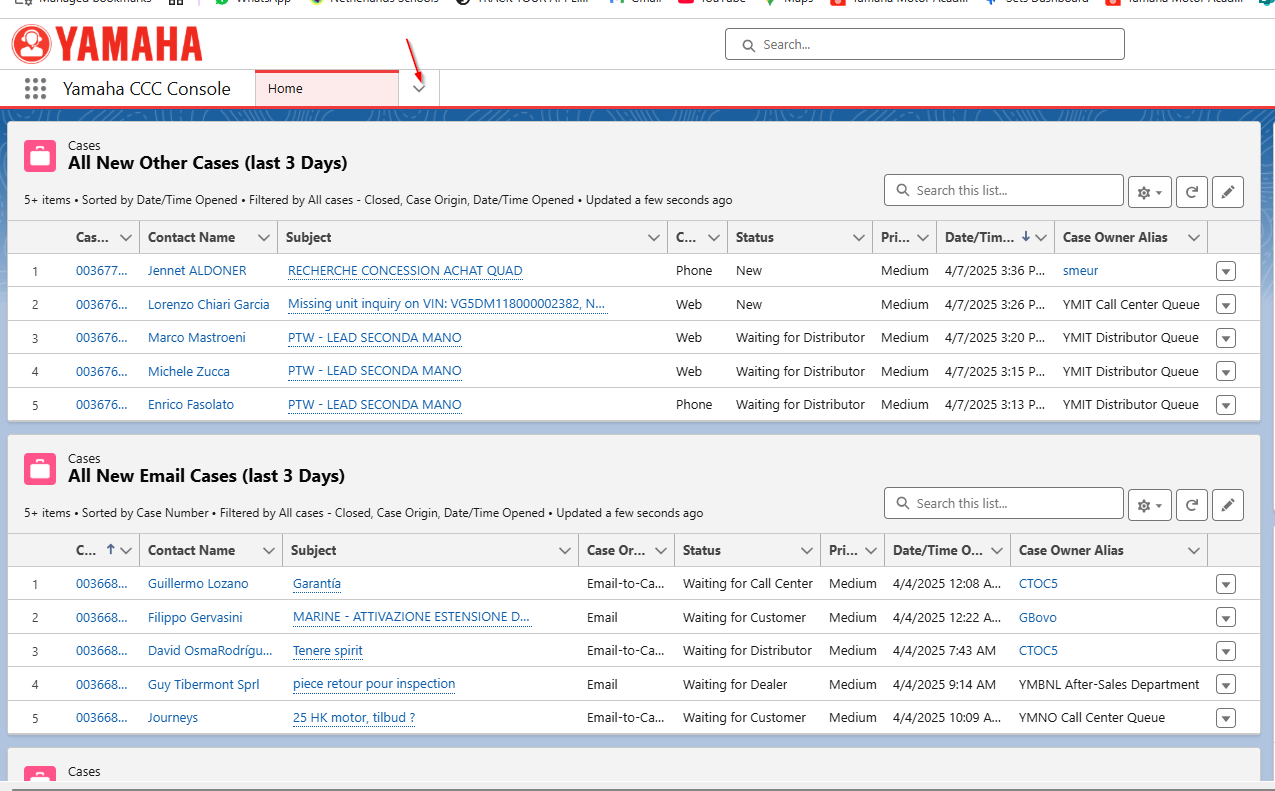Open the Garantía case subject
Image resolution: width=1275 pixels, height=791 pixels.
click(317, 583)
